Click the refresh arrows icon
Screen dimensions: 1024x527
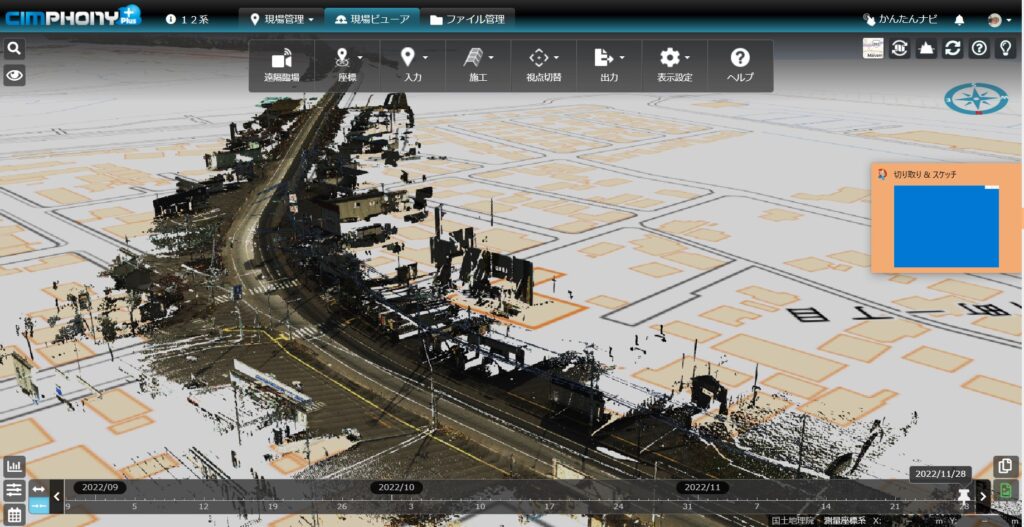pos(952,49)
